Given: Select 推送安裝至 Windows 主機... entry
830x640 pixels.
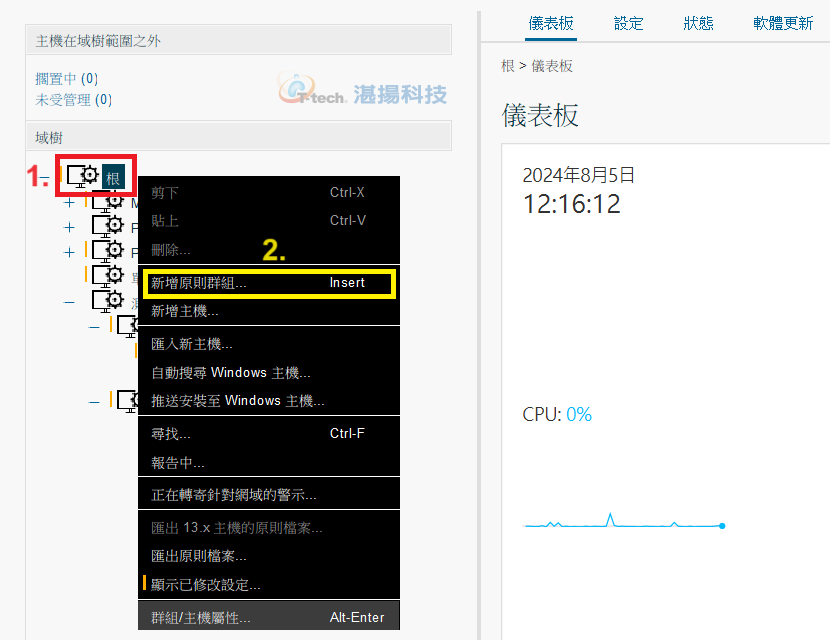Looking at the screenshot, I should (238, 400).
